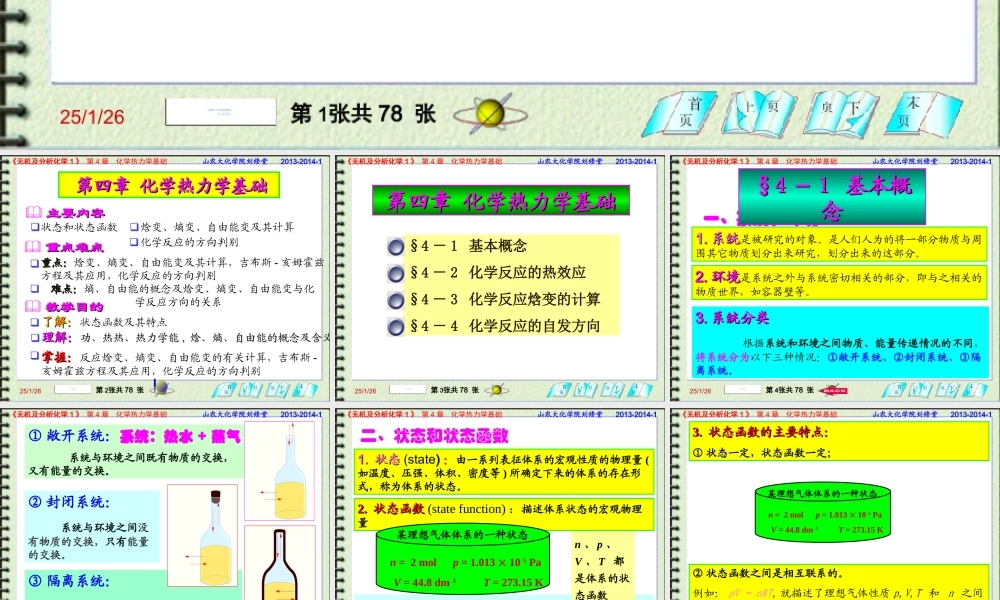
Task: Click the page number input beside the date 25/1/26
Action: [222, 110]
